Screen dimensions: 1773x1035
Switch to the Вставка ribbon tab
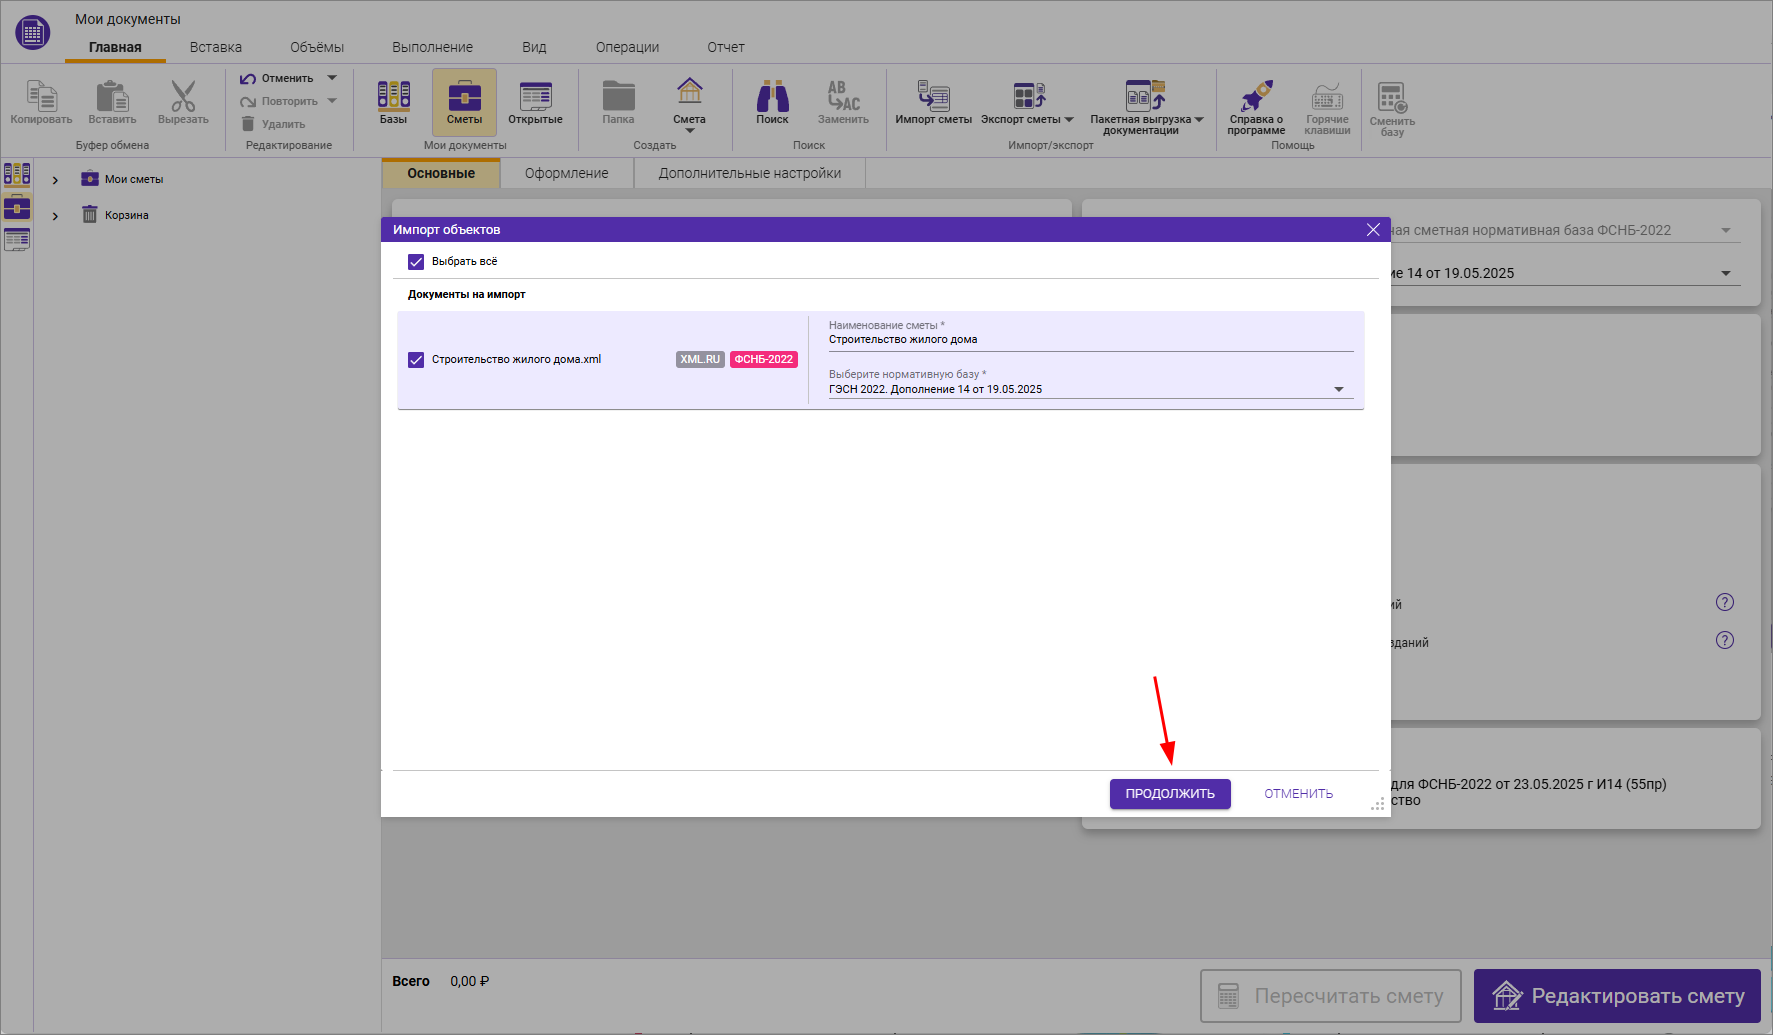pos(216,47)
